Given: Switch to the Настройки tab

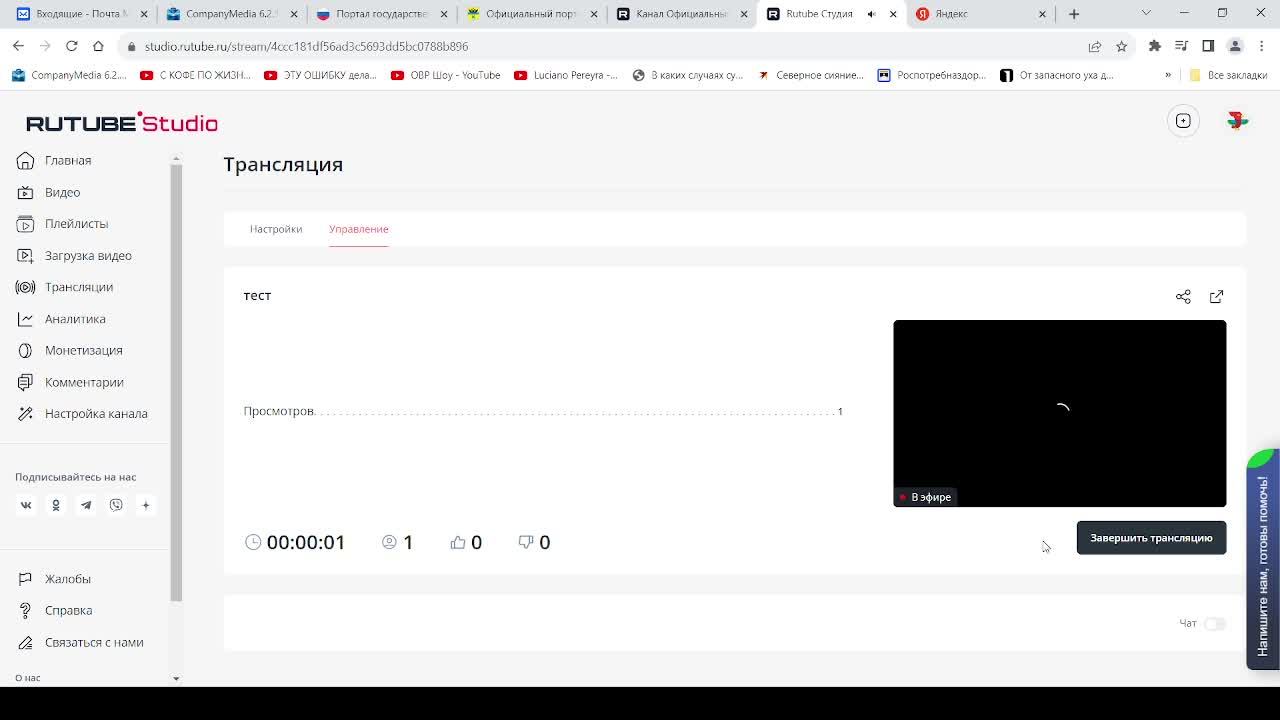Looking at the screenshot, I should click(276, 229).
